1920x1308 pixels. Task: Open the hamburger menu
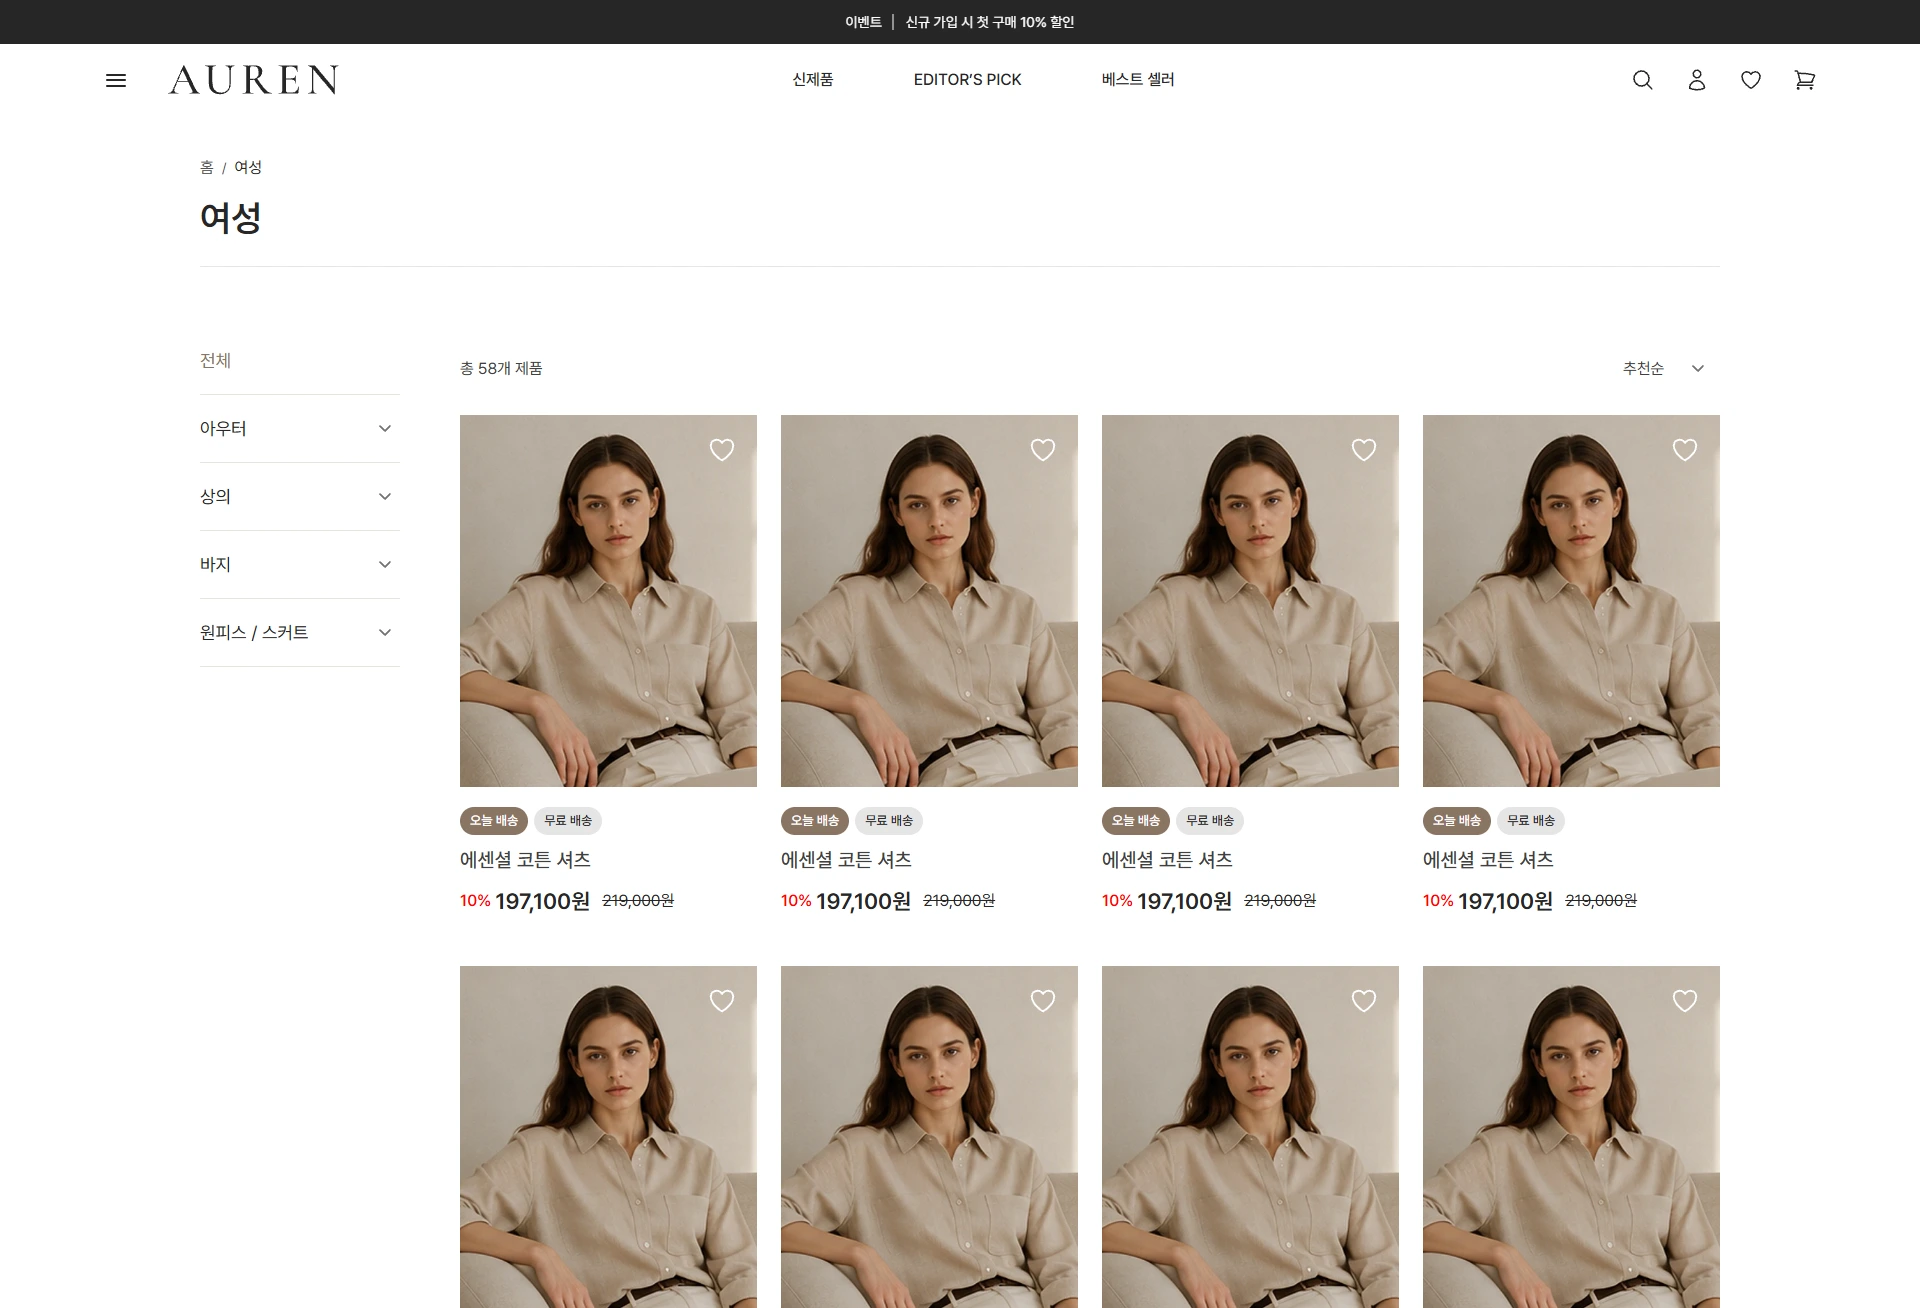pos(116,80)
